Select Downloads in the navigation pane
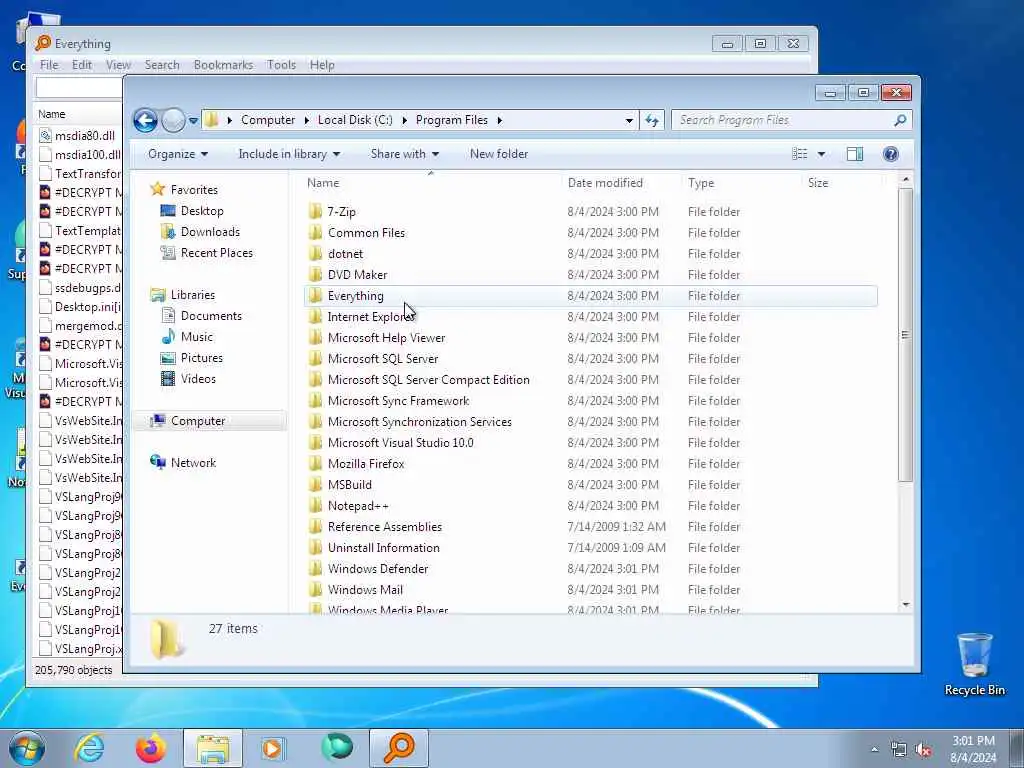The image size is (1024, 768). tap(210, 232)
